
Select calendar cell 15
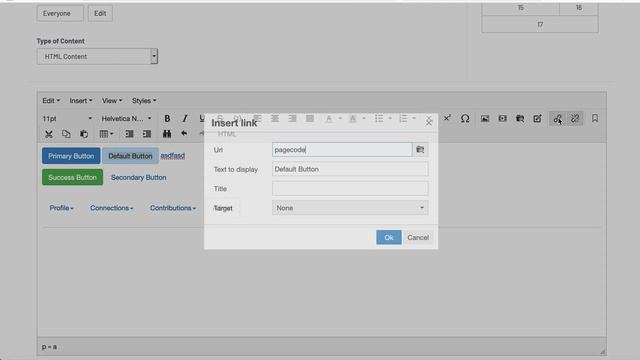520,8
